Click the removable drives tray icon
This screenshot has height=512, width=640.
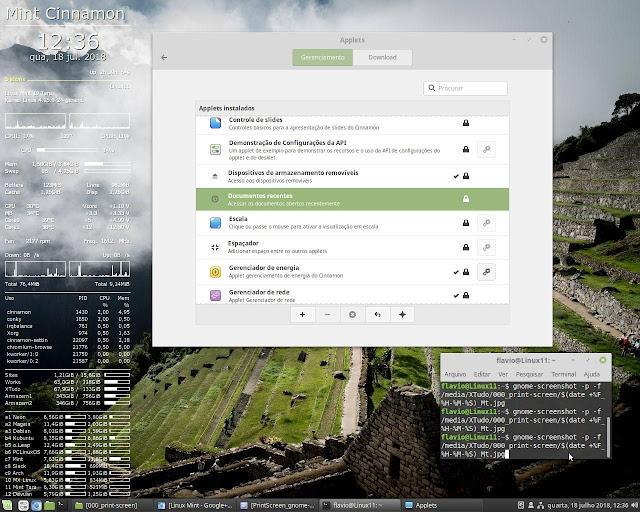(x=521, y=505)
